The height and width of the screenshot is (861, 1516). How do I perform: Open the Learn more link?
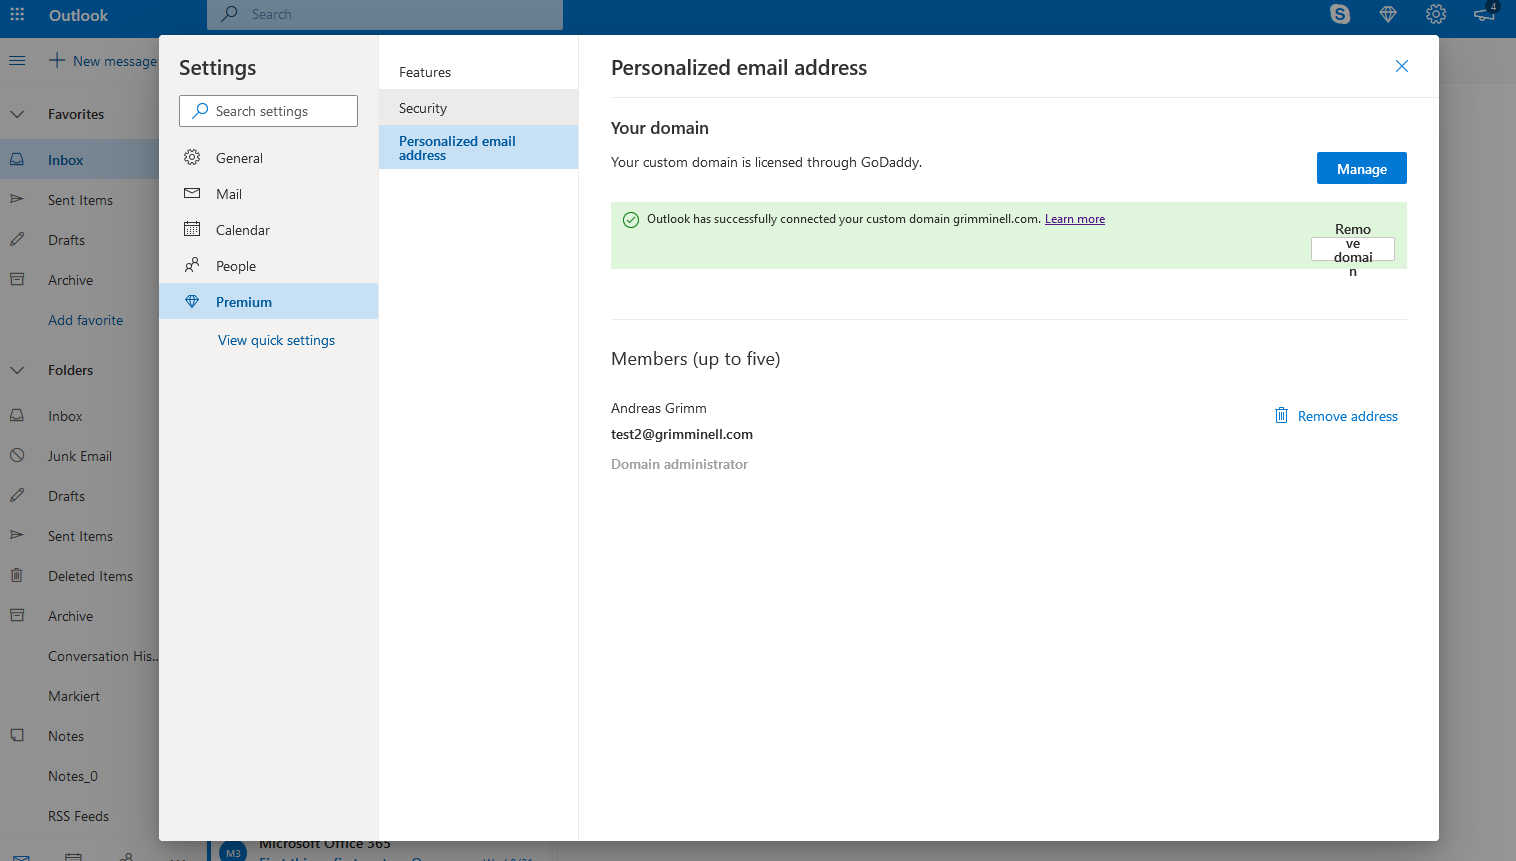coord(1075,219)
